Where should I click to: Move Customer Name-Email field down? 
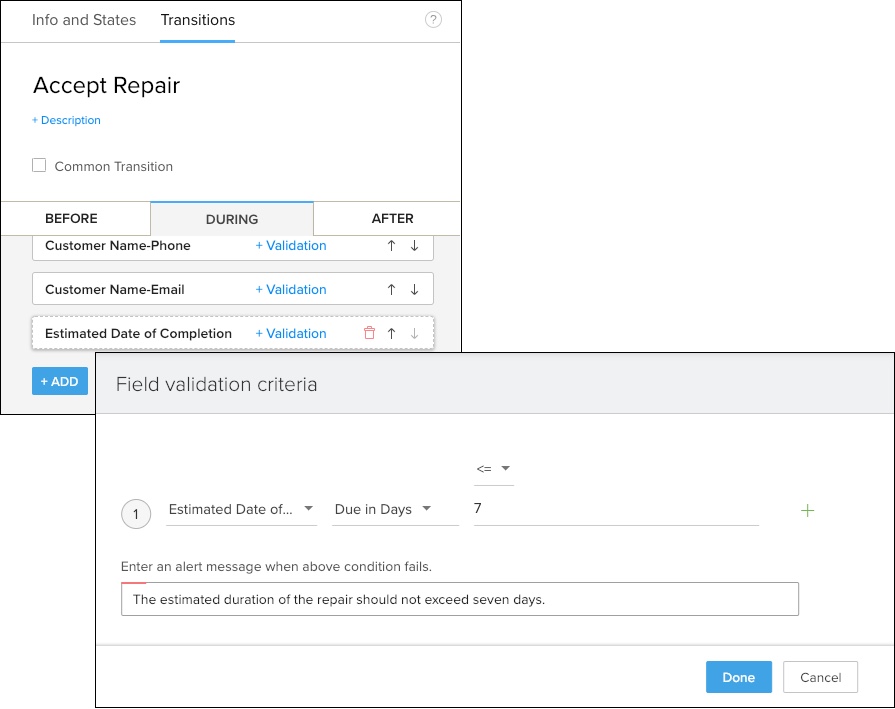click(414, 290)
